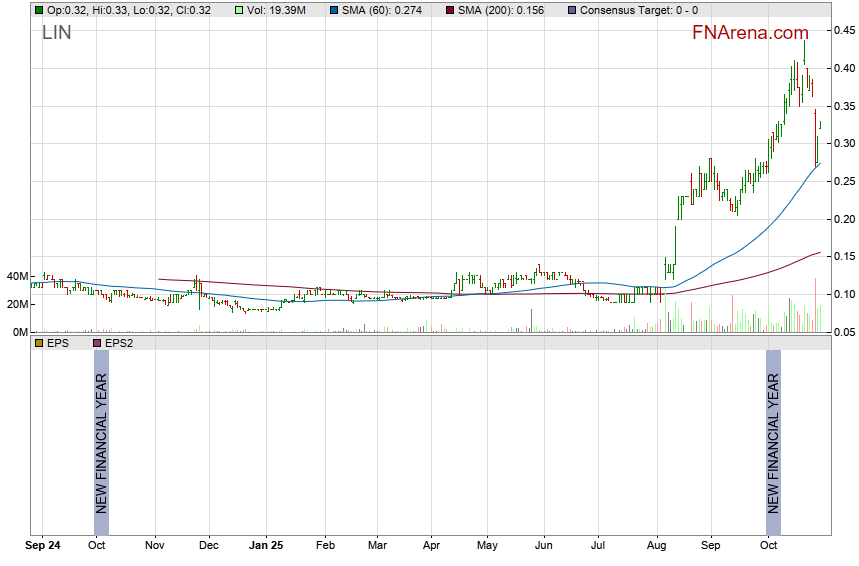Image resolution: width=859 pixels, height=566 pixels.
Task: Click the Jan 25 date axis label
Action: click(266, 546)
